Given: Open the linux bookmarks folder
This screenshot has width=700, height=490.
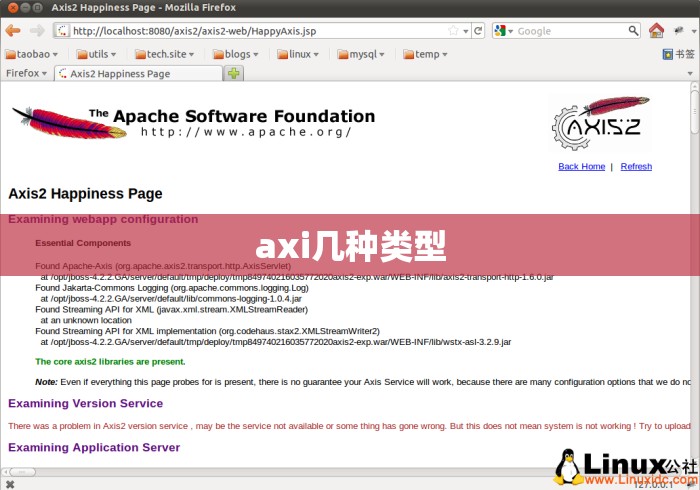Looking at the screenshot, I should [x=298, y=54].
